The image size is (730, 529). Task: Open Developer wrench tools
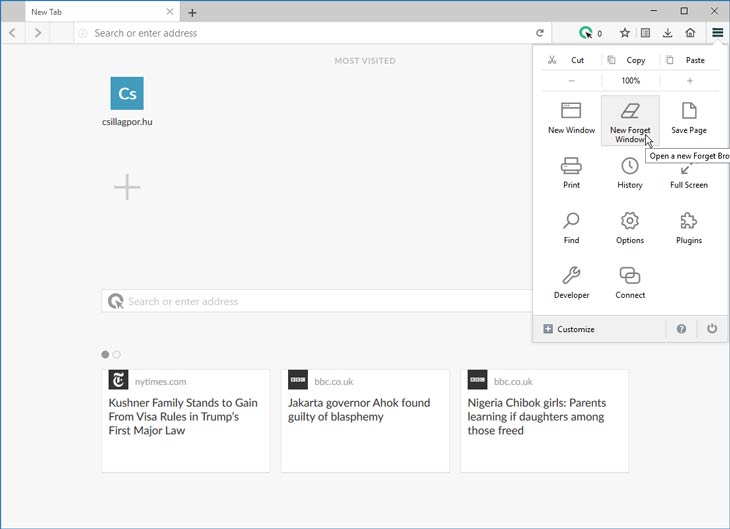click(571, 283)
